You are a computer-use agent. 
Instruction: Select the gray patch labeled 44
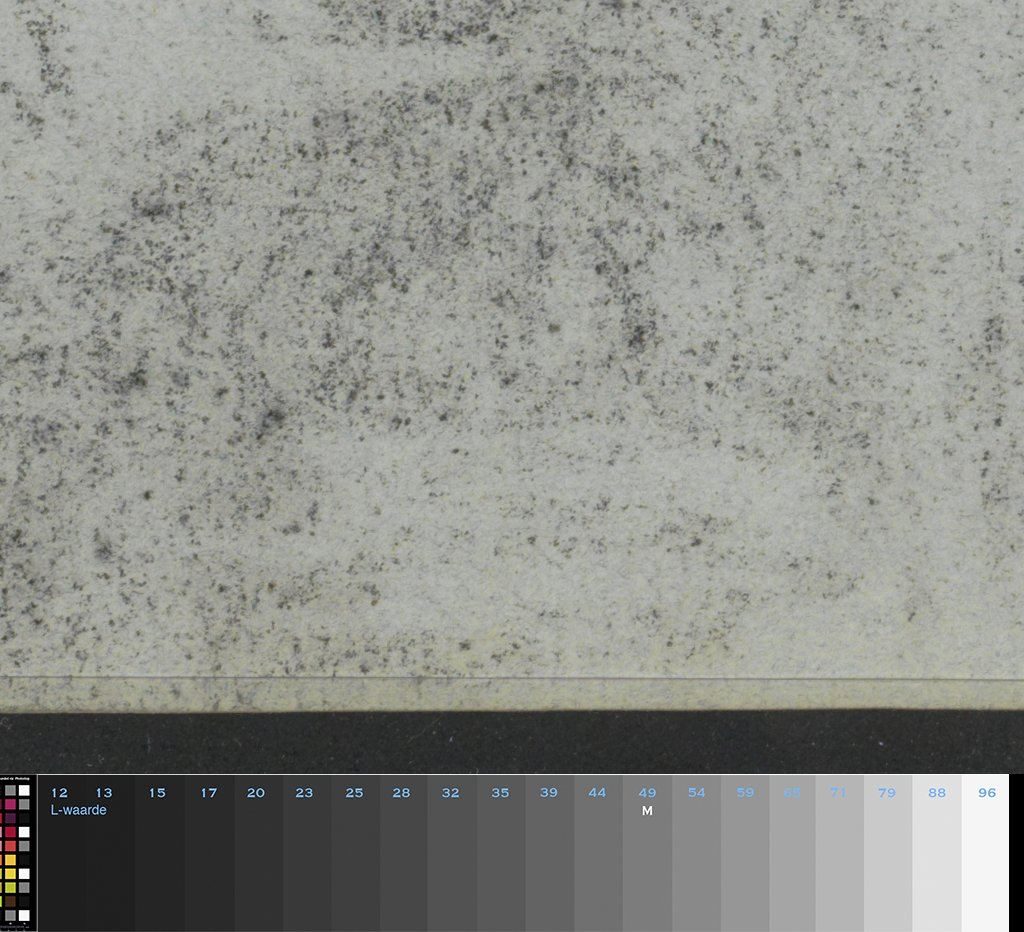click(597, 860)
